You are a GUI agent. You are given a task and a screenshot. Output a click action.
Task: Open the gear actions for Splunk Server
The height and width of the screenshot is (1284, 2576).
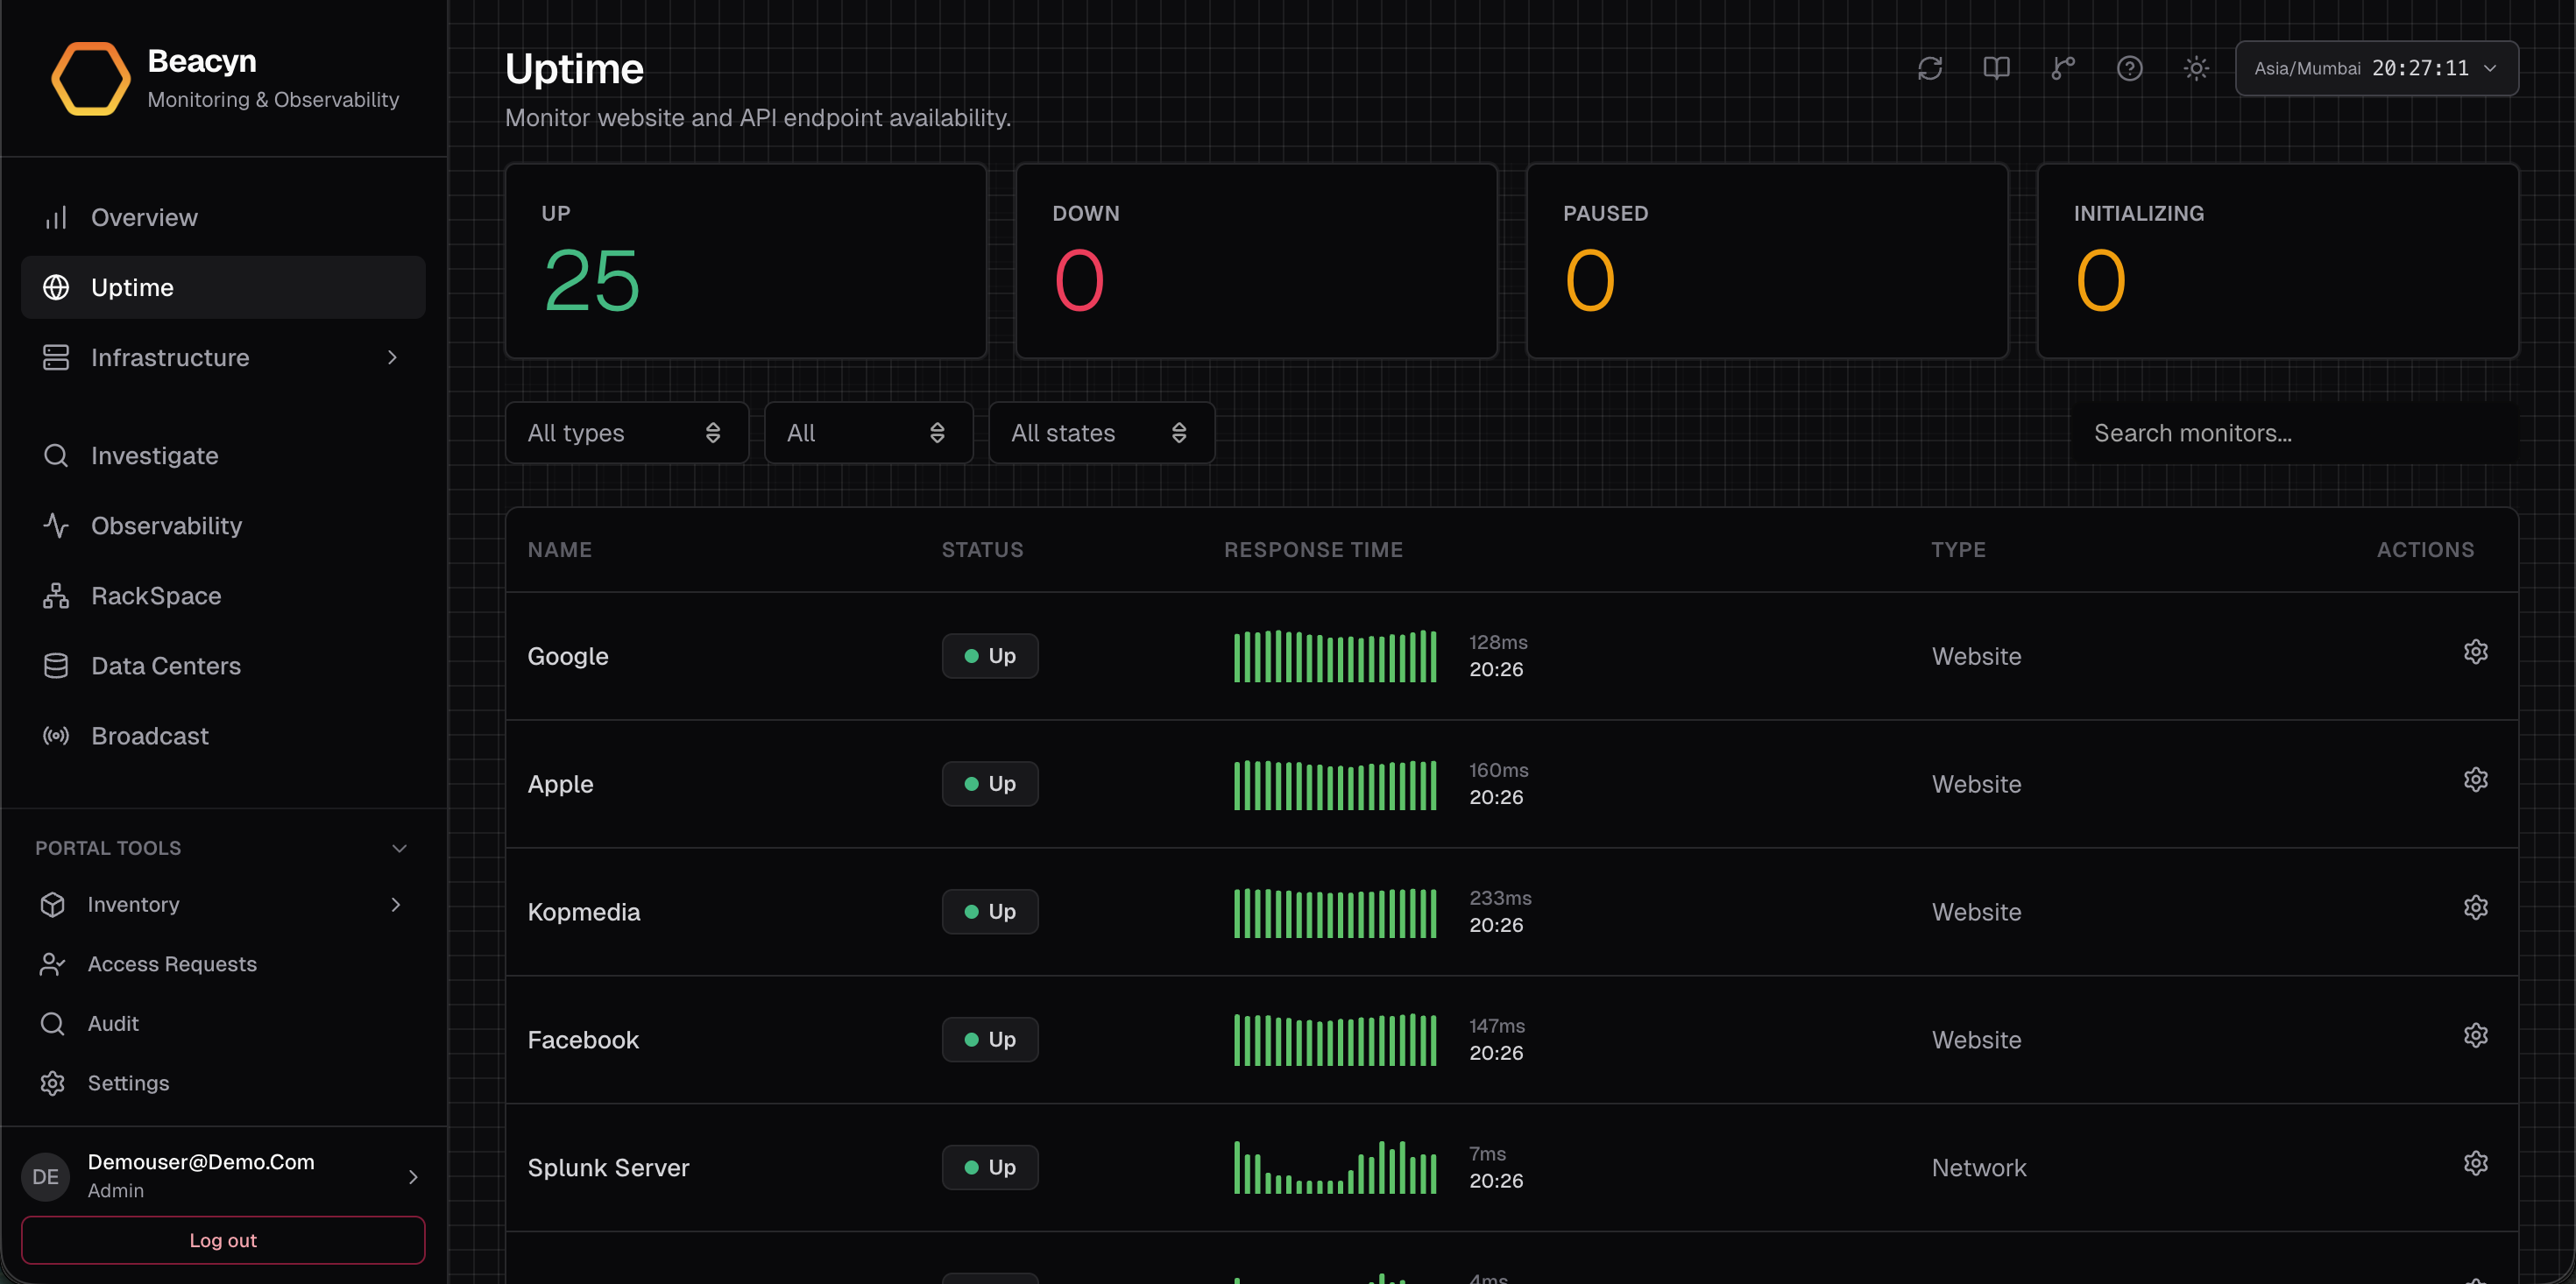[x=2475, y=1164]
